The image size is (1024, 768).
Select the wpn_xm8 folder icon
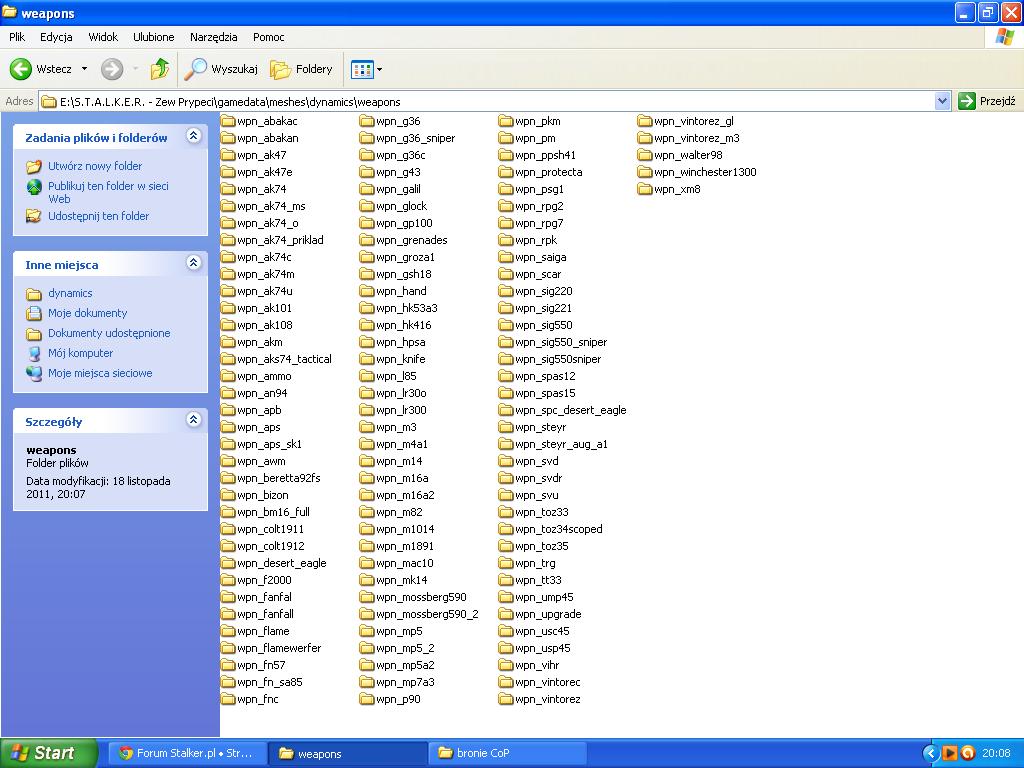(x=645, y=189)
